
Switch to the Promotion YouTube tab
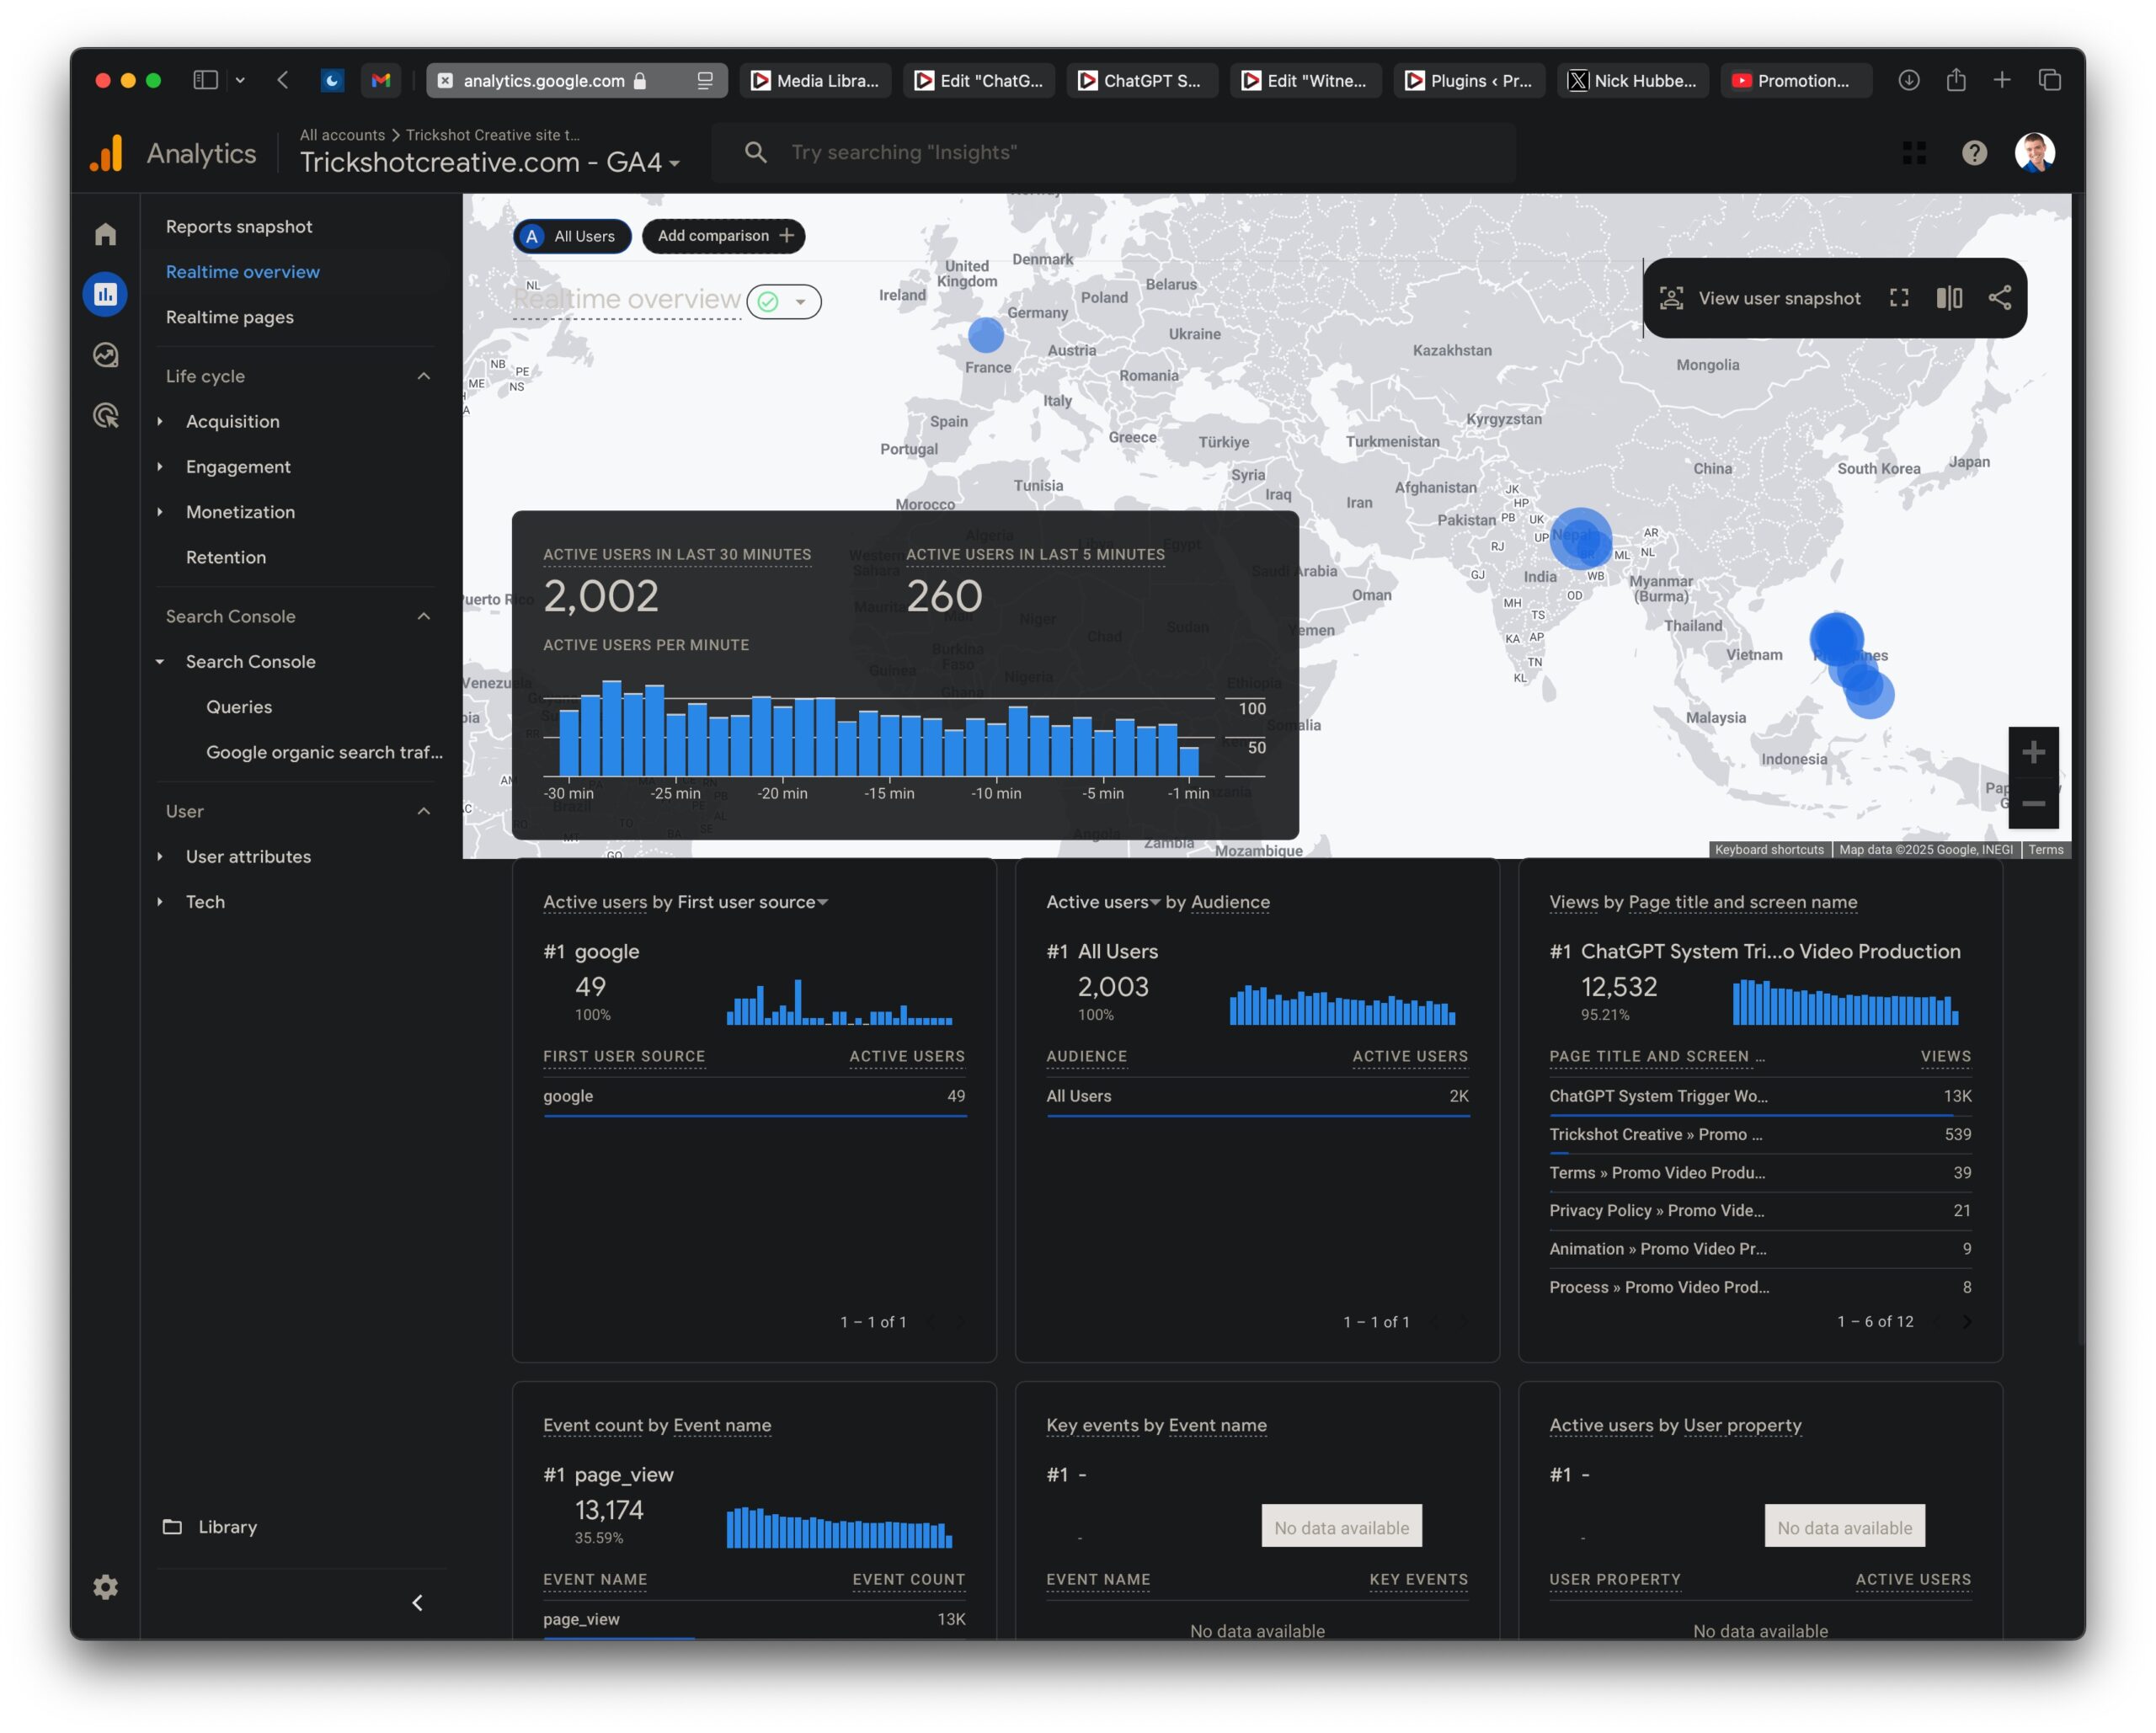pyautogui.click(x=1796, y=81)
